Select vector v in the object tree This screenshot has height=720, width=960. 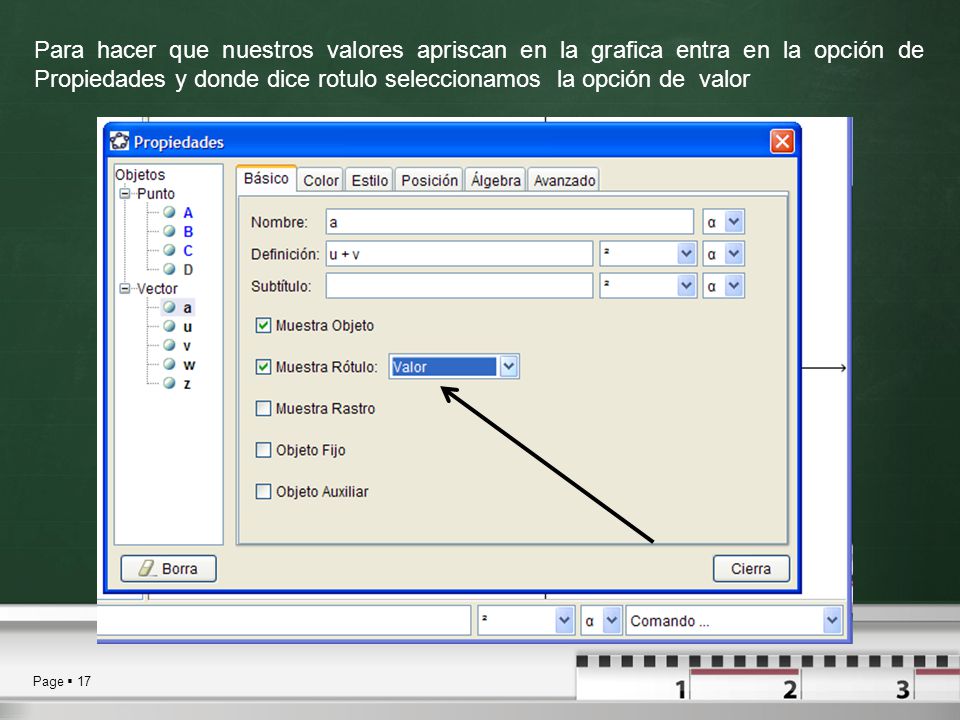[x=187, y=345]
